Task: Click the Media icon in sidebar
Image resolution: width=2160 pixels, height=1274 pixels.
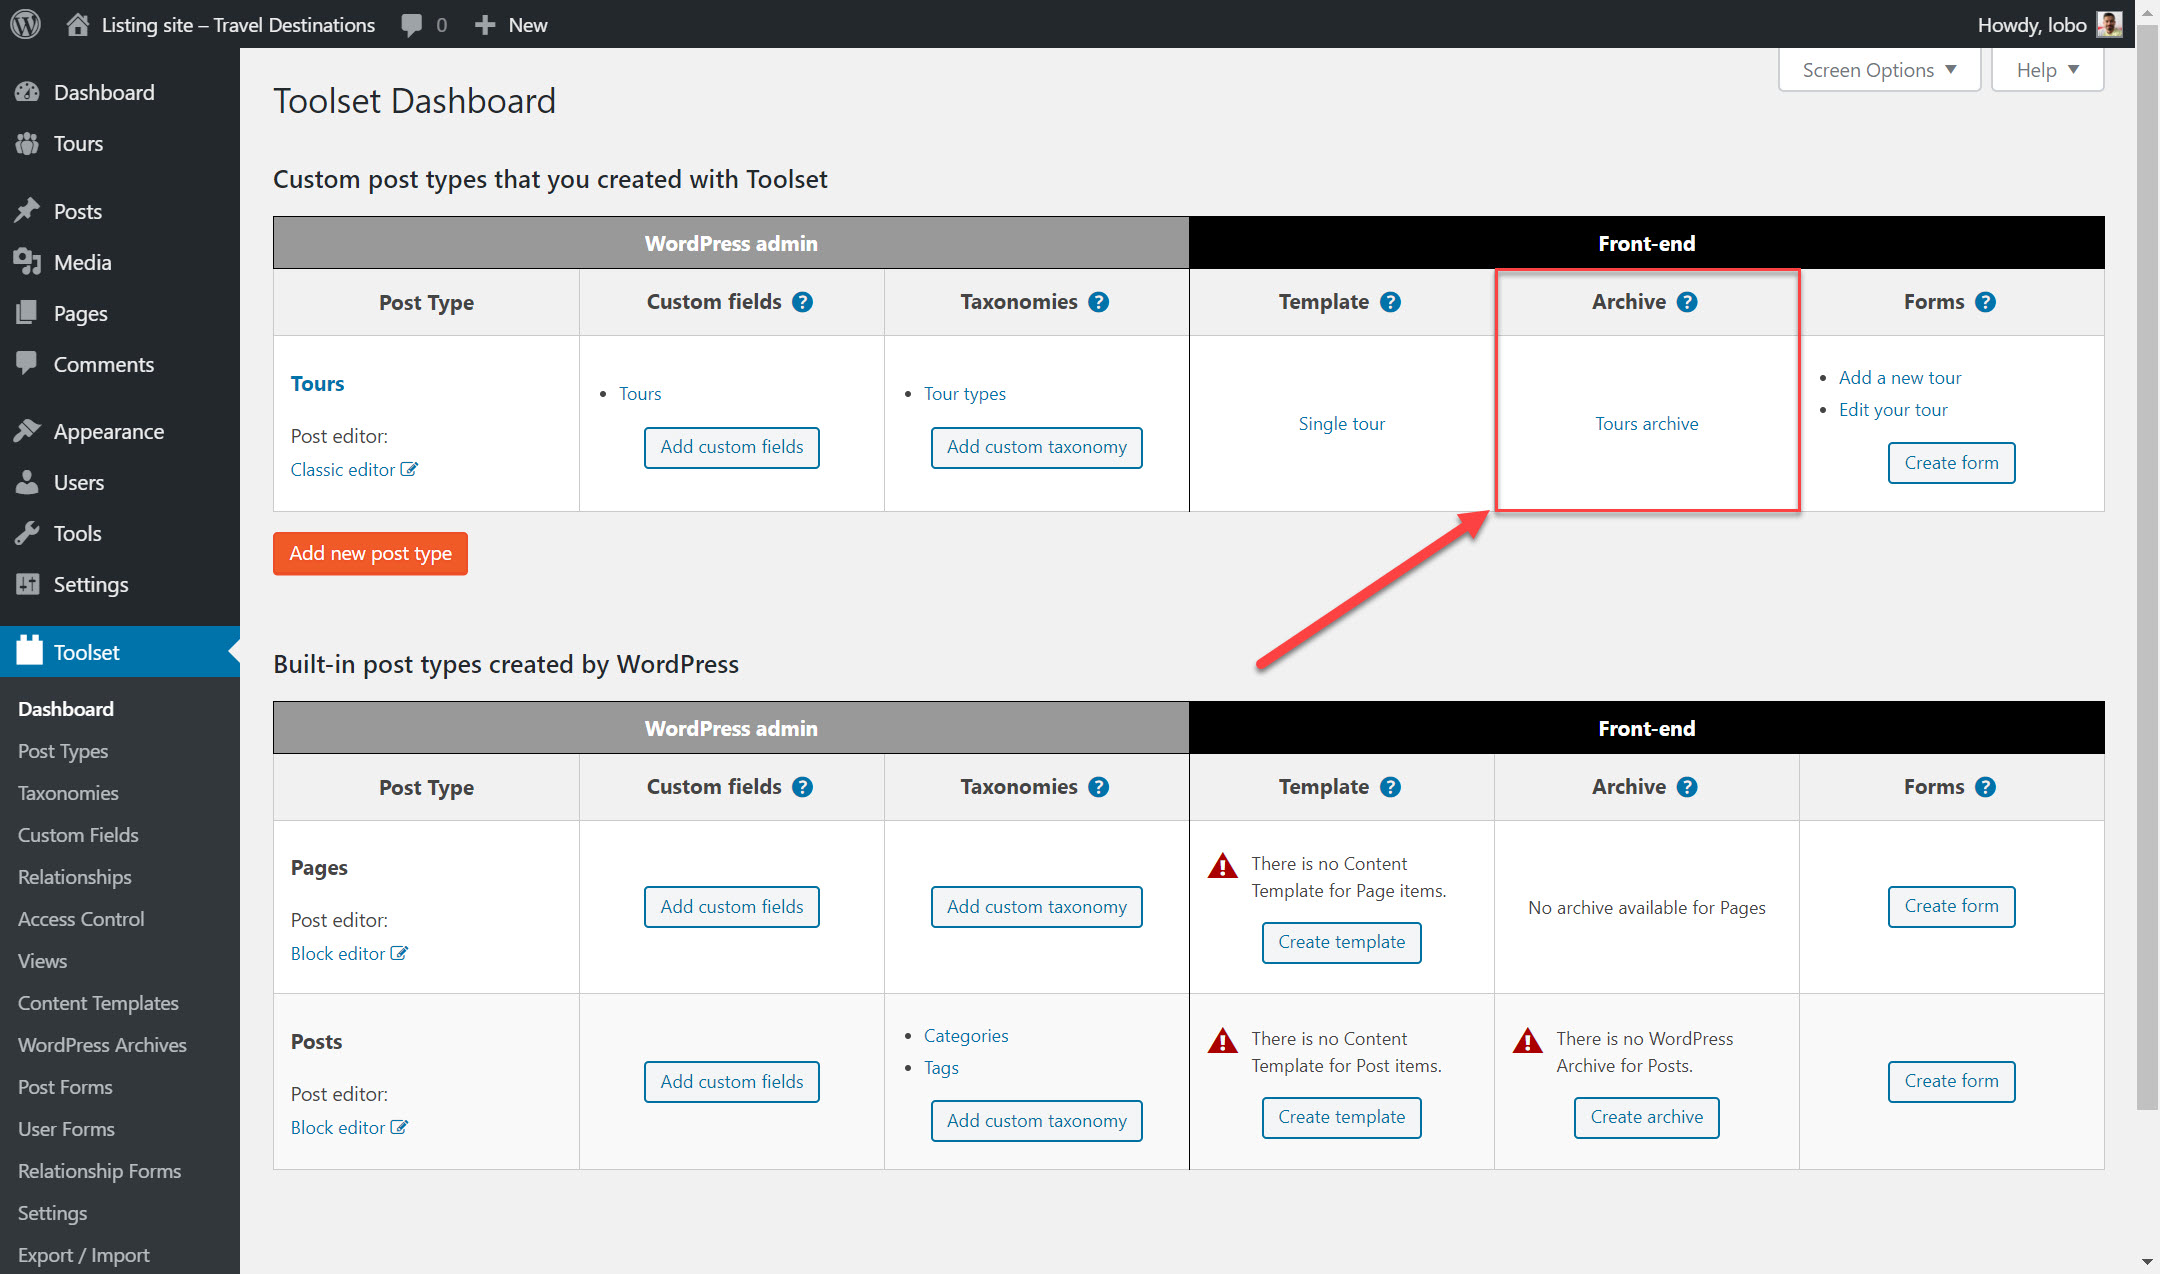Action: click(27, 262)
